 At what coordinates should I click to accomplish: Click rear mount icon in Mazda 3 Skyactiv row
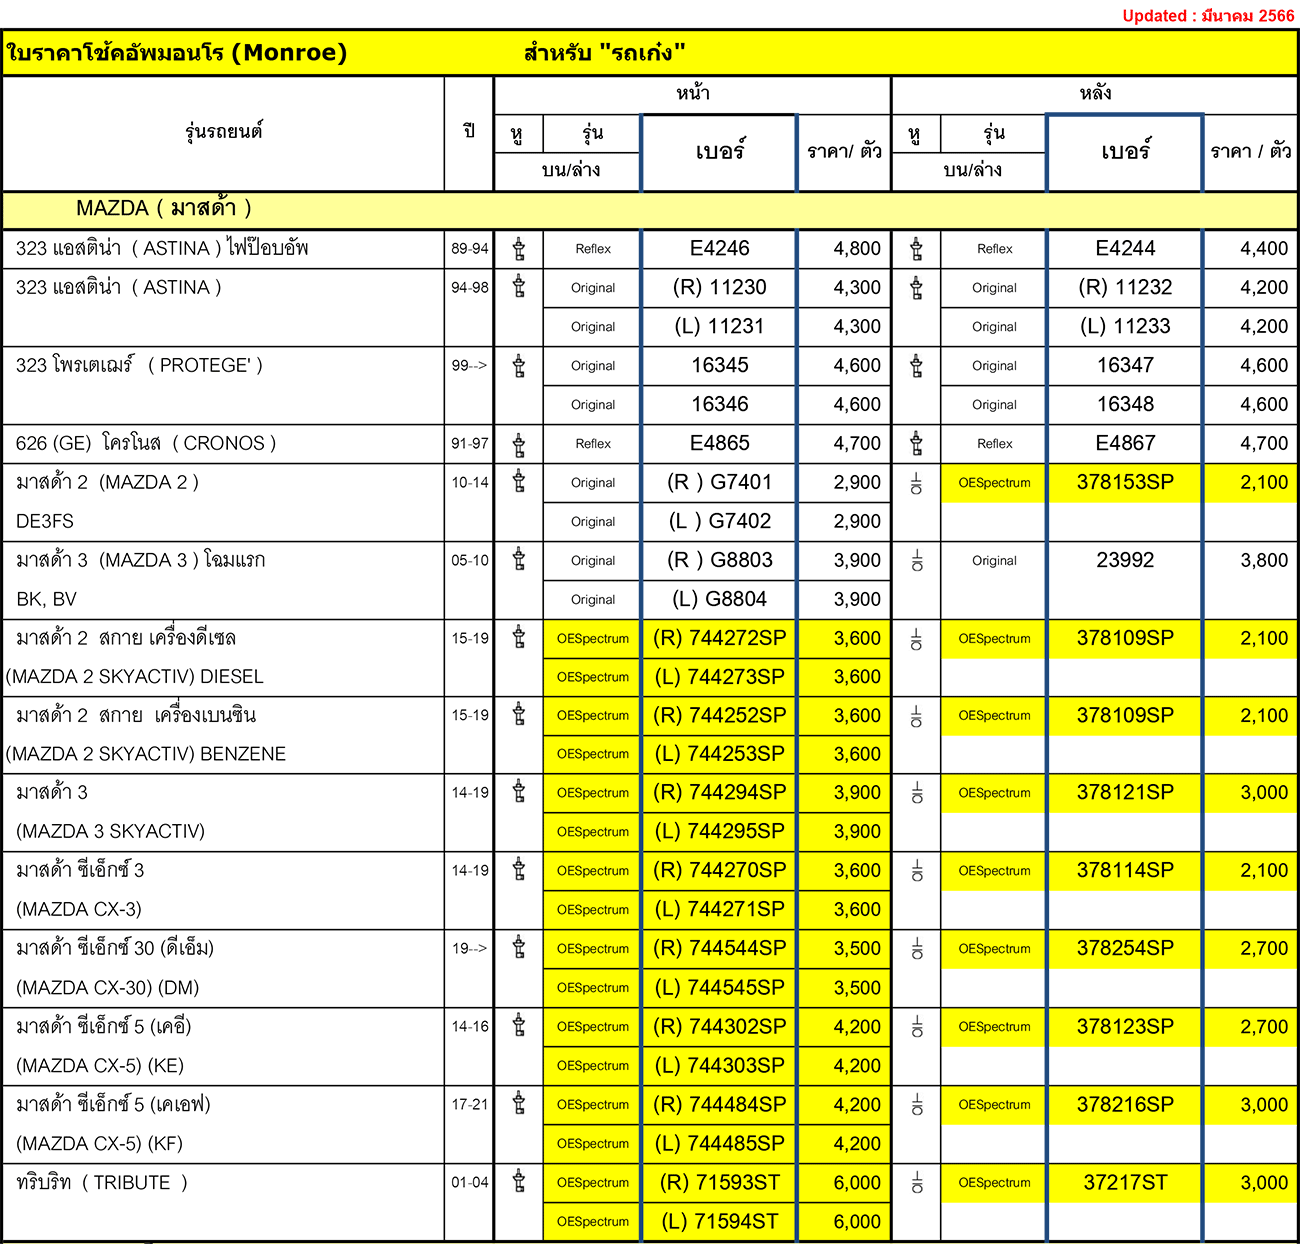(x=916, y=795)
